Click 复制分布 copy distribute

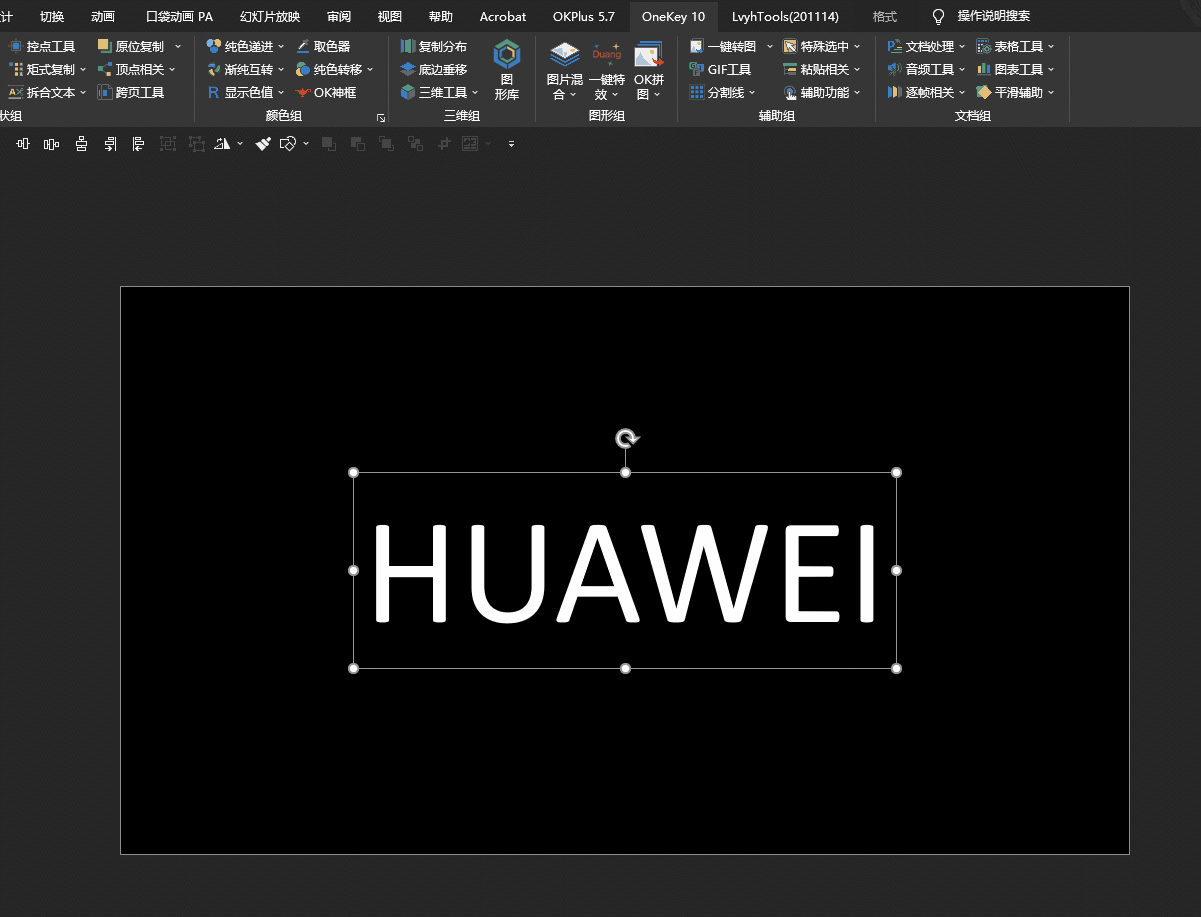[433, 46]
